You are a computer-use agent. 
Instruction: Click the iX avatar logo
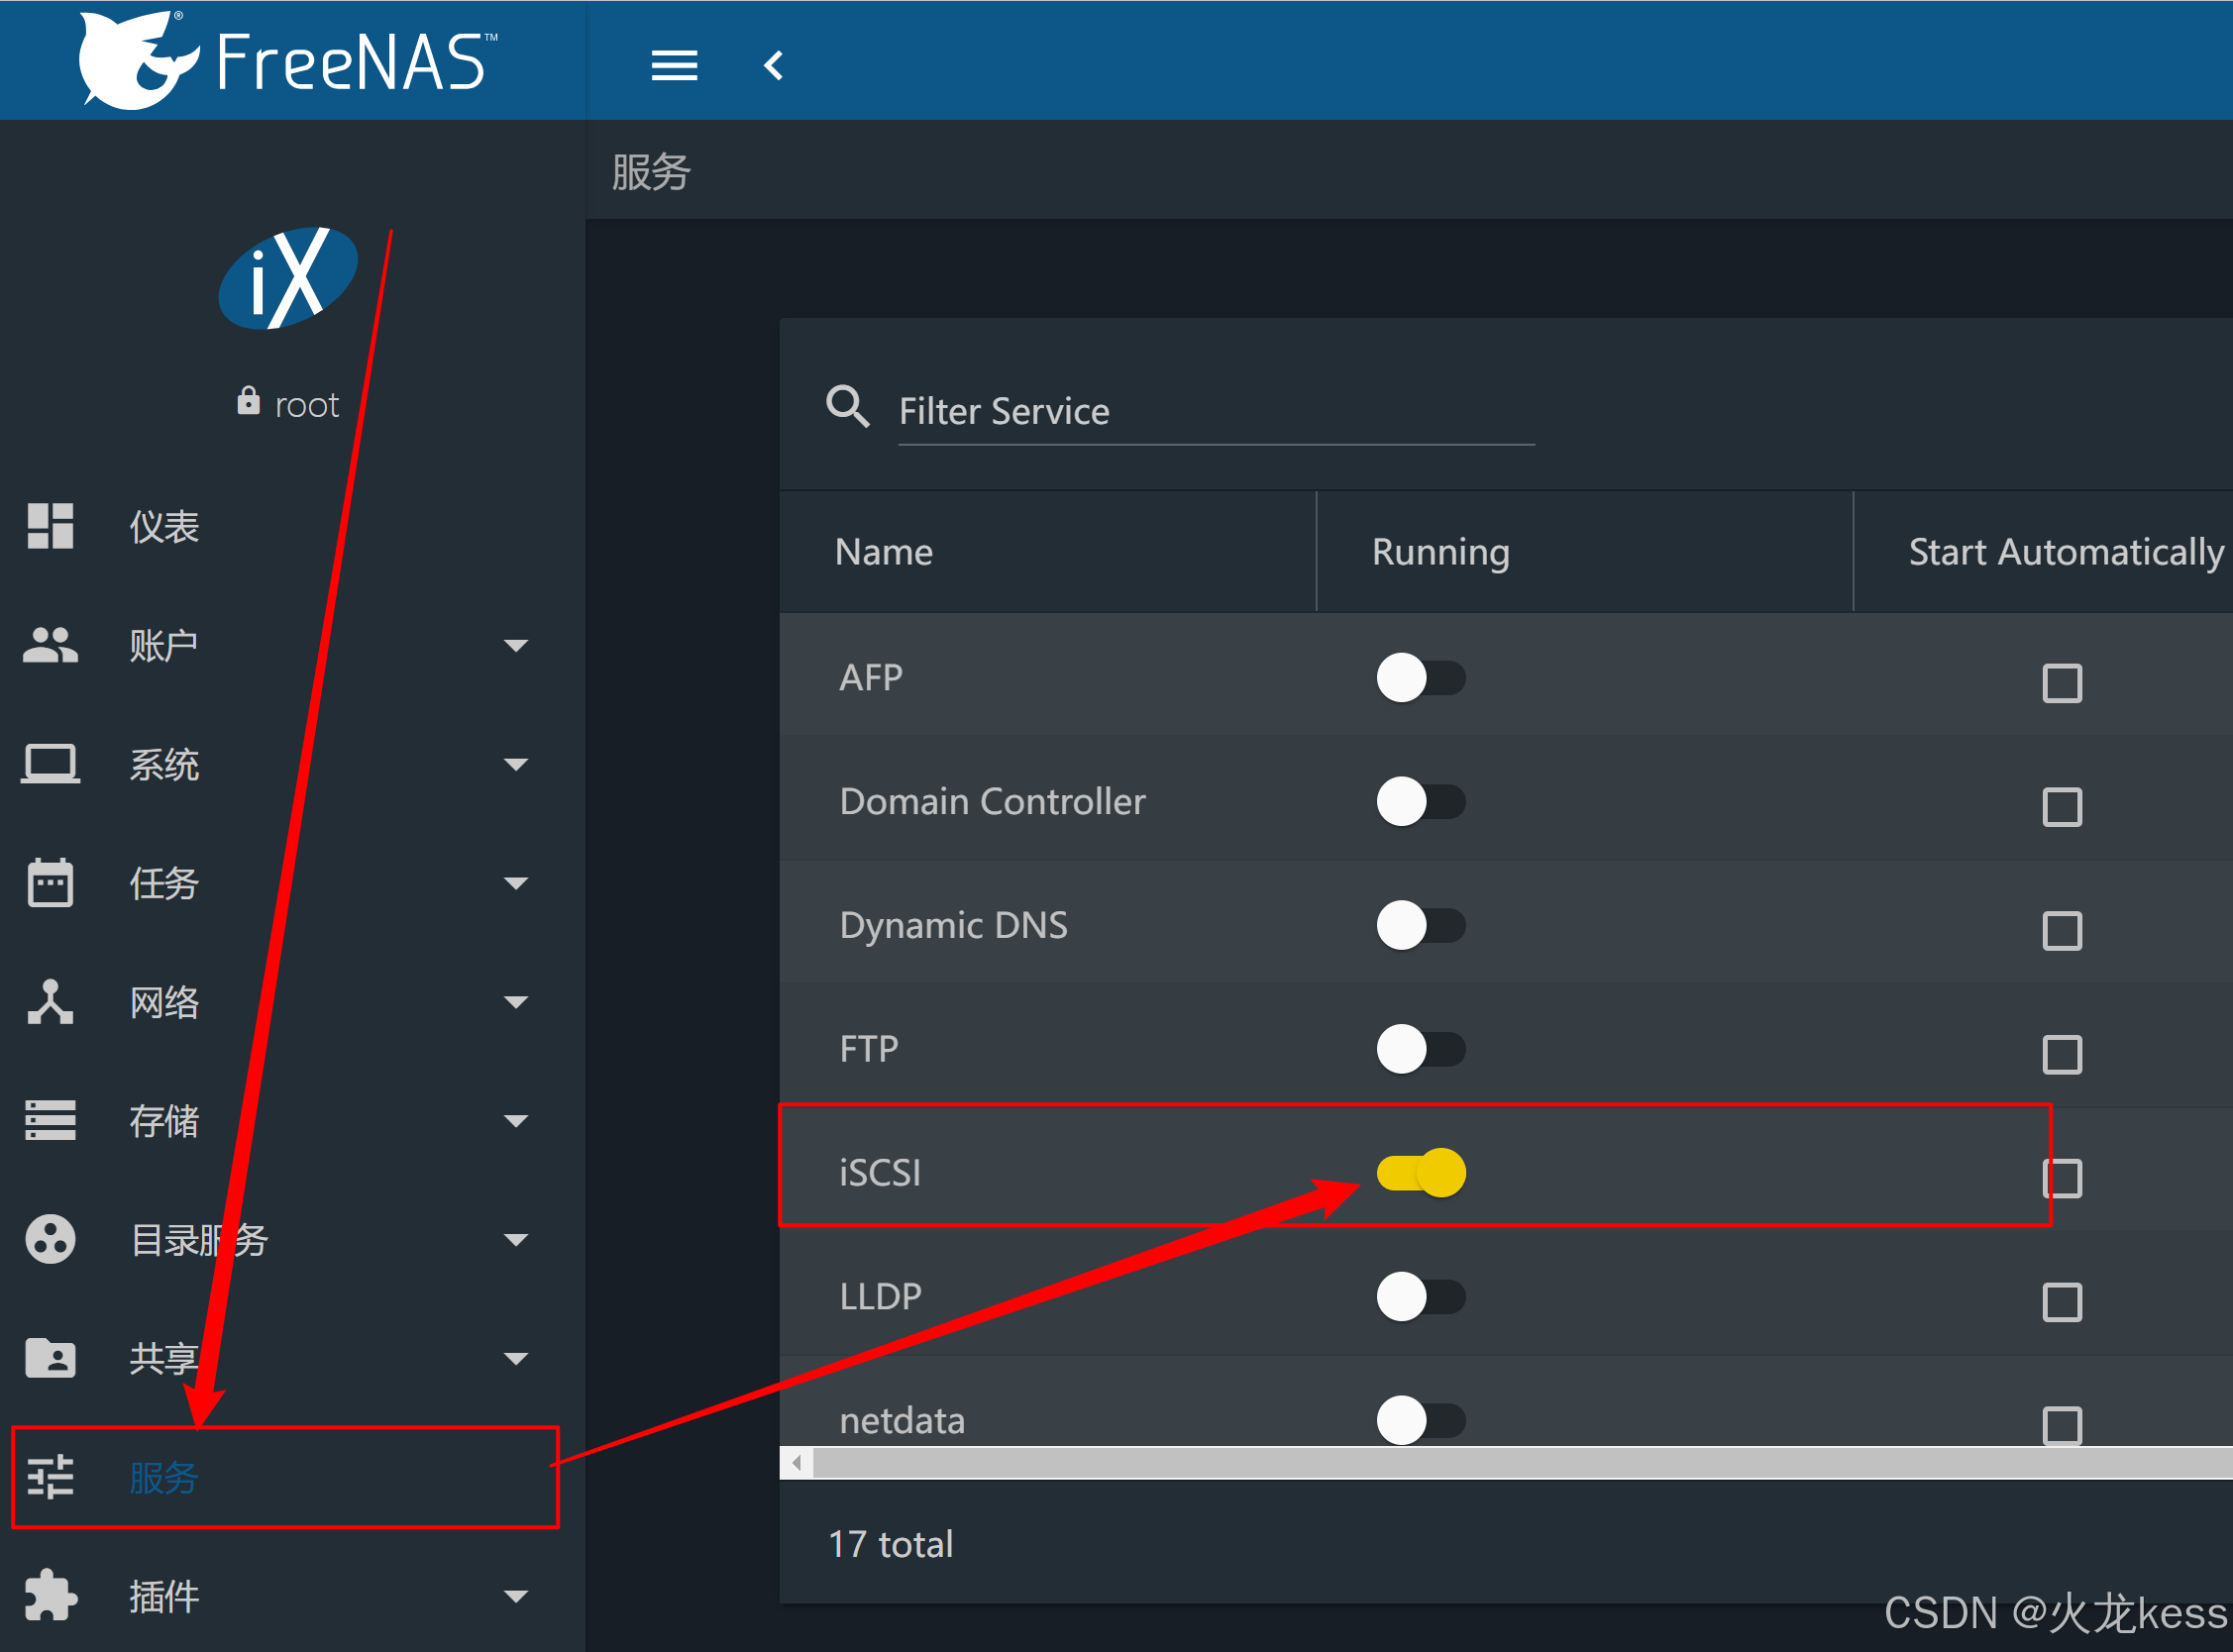[x=288, y=279]
